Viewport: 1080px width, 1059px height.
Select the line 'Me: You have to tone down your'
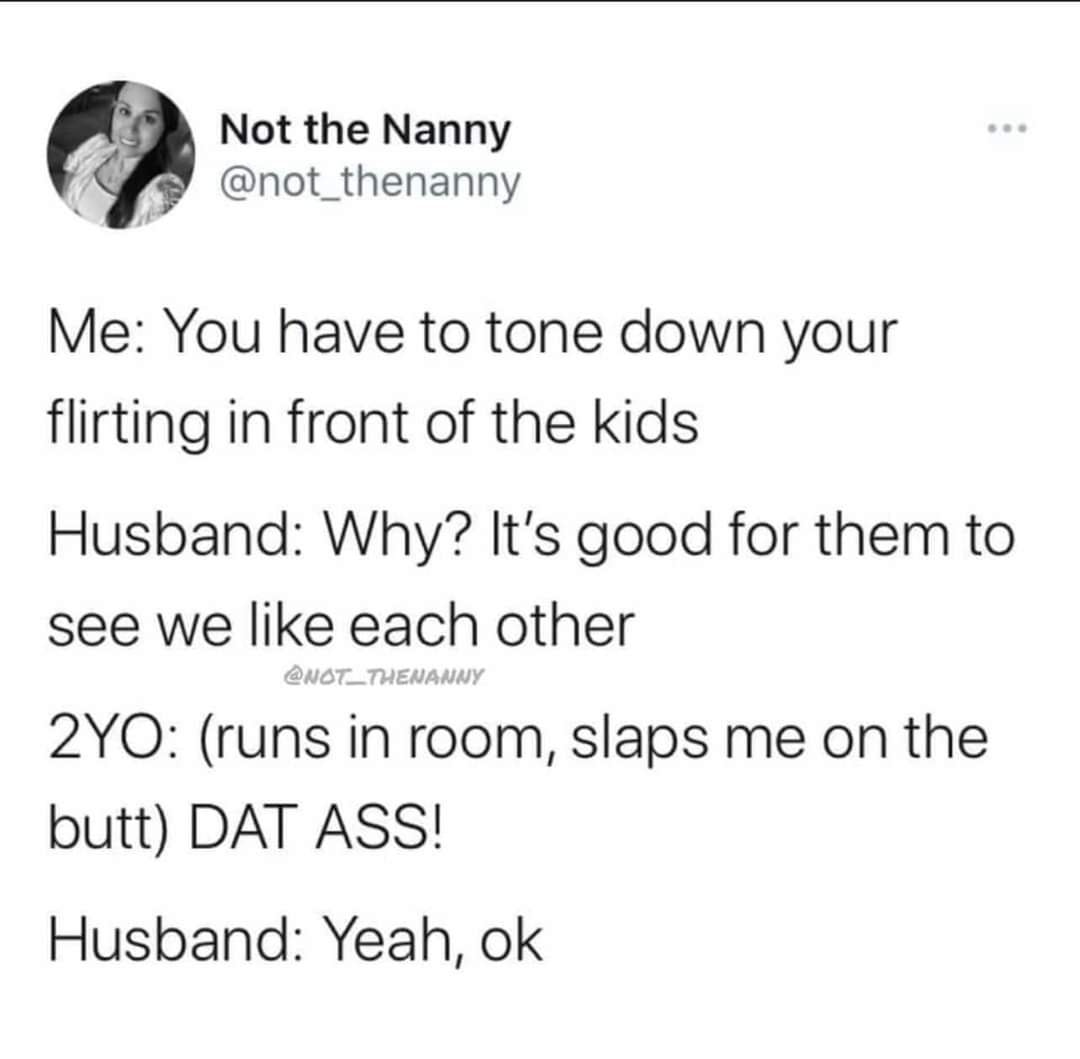[x=473, y=335]
